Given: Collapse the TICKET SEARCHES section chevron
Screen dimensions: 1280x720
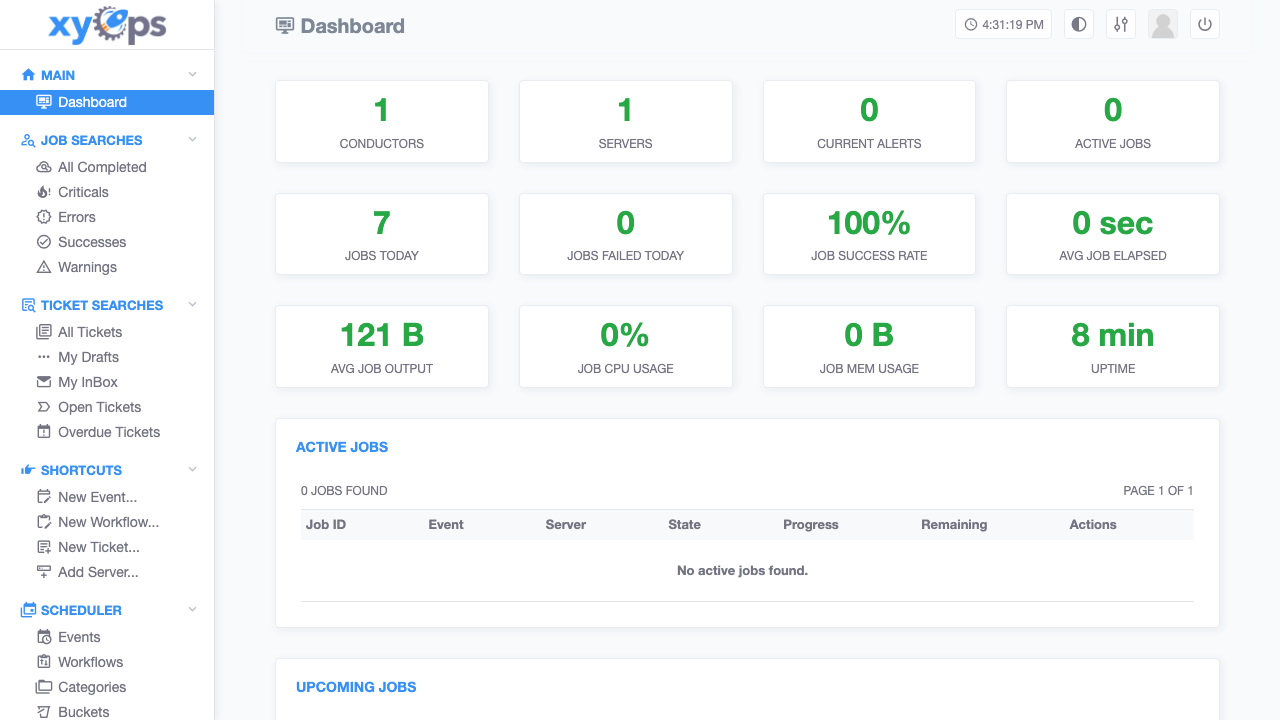Looking at the screenshot, I should coord(193,305).
